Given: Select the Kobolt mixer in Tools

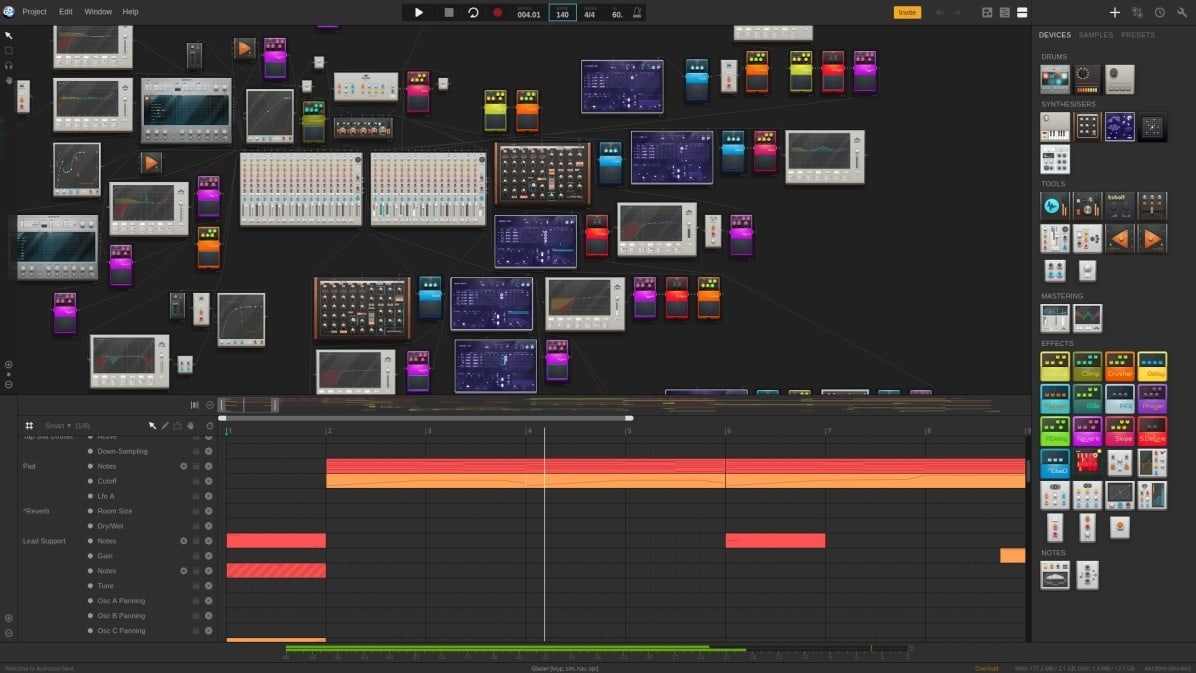Looking at the screenshot, I should (x=1119, y=207).
